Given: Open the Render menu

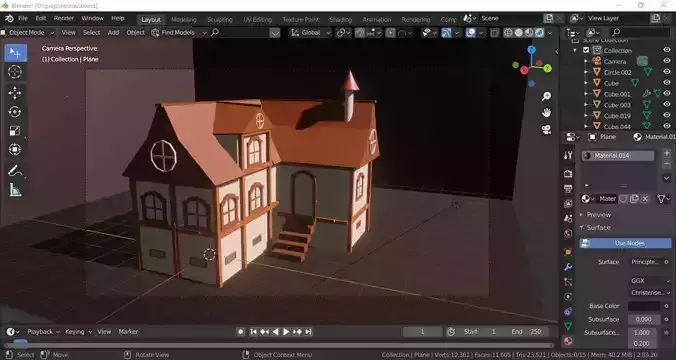Looking at the screenshot, I should pos(64,19).
